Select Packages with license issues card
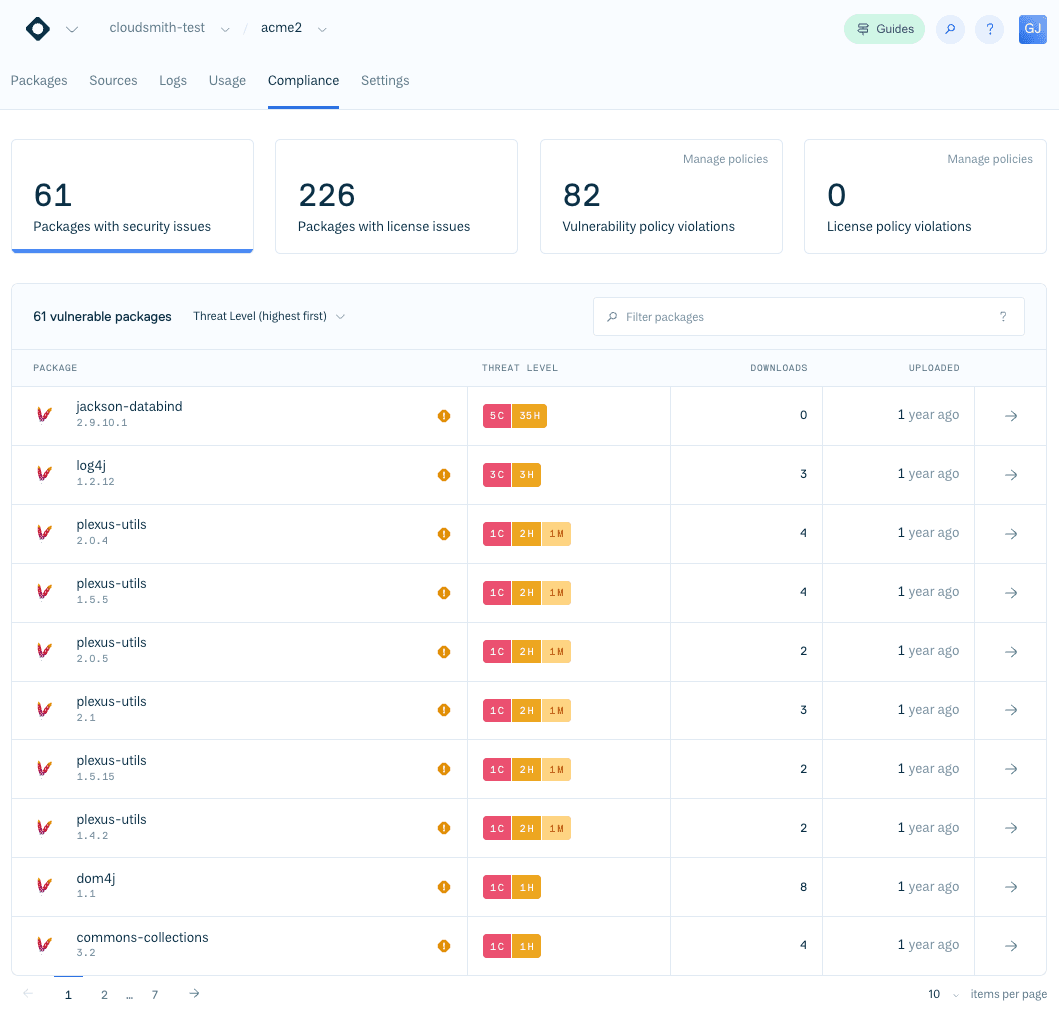The image size is (1059, 1011). pos(396,197)
